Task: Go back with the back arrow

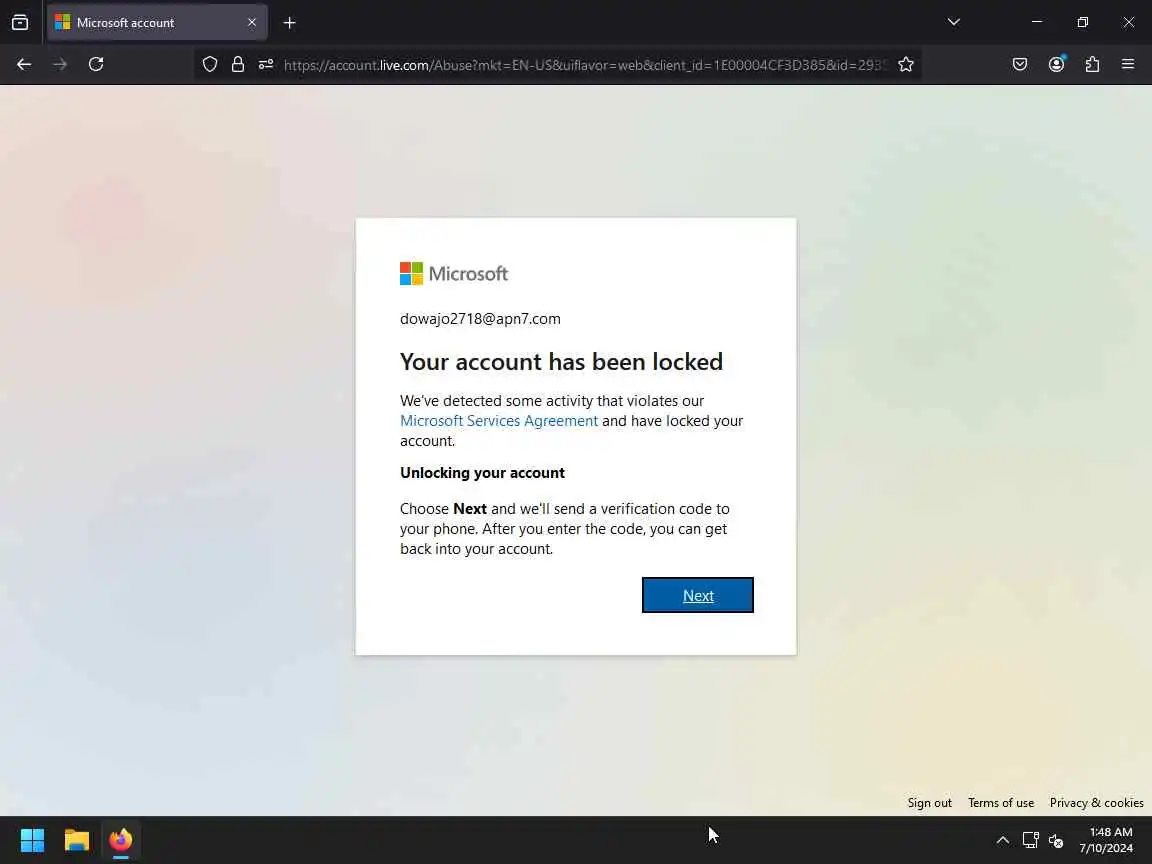Action: pos(24,65)
